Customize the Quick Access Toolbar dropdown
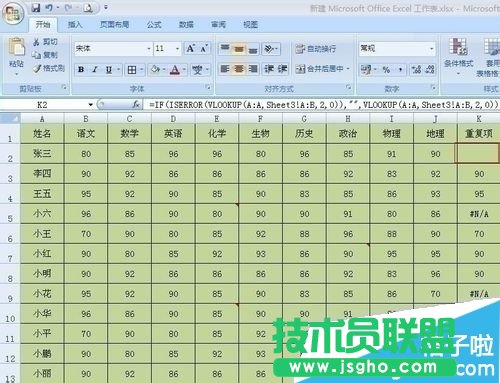Viewport: 500px width, 383px height. tap(106, 7)
